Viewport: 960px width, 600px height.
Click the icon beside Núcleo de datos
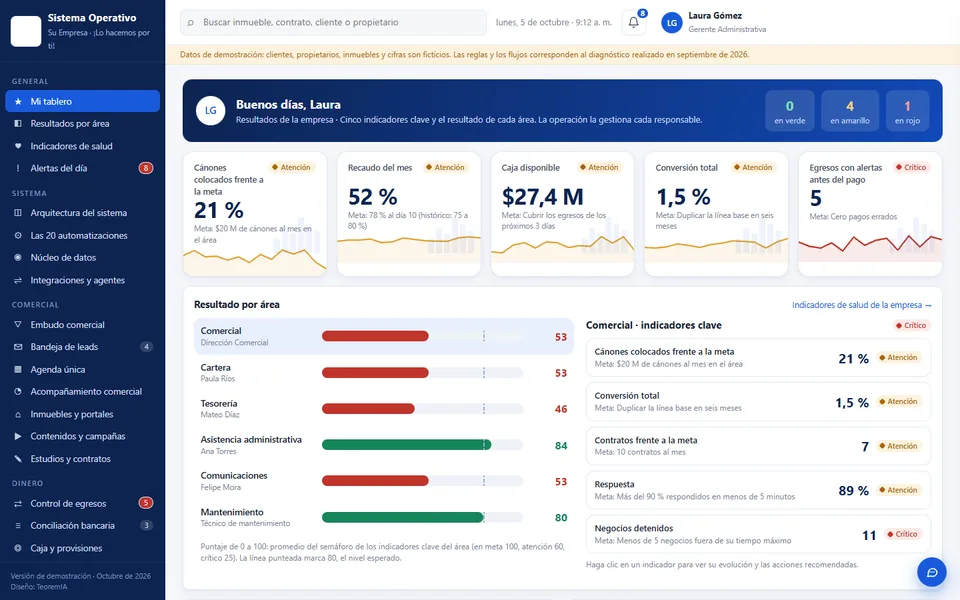[x=18, y=258]
